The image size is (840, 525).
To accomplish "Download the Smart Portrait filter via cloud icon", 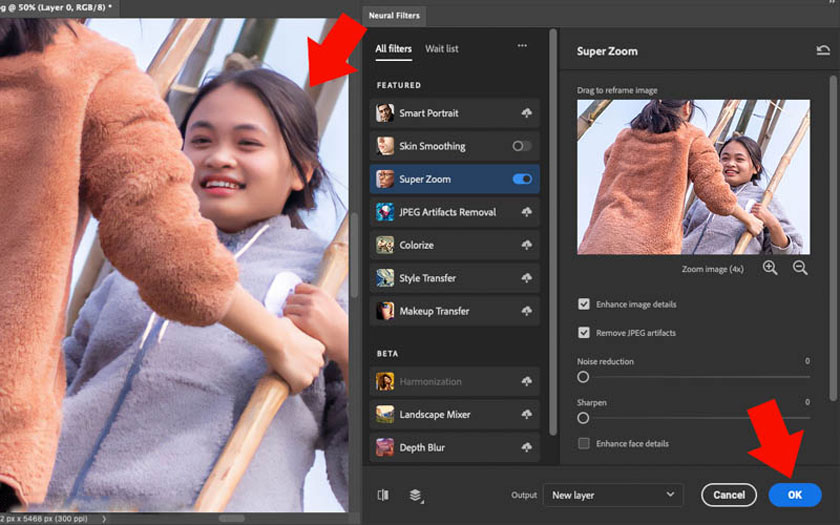I will 527,113.
